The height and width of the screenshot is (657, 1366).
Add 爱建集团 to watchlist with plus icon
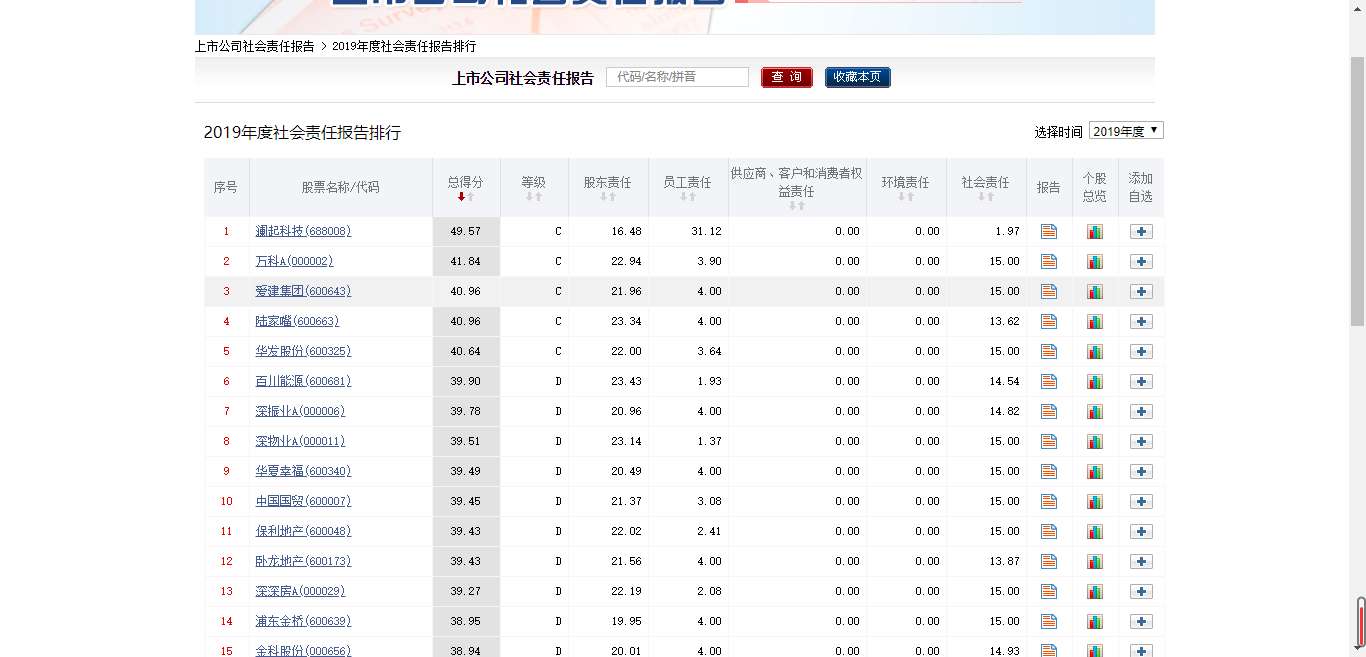(x=1141, y=291)
